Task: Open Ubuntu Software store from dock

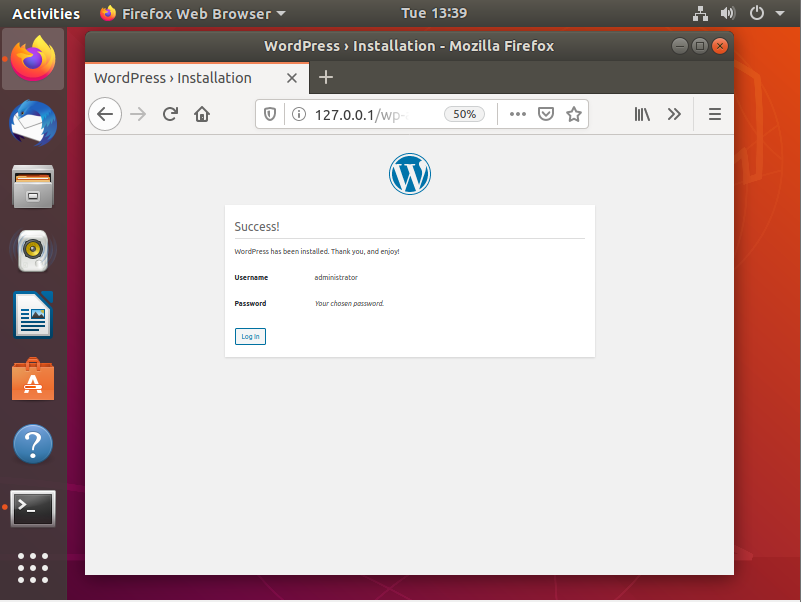Action: [x=33, y=379]
